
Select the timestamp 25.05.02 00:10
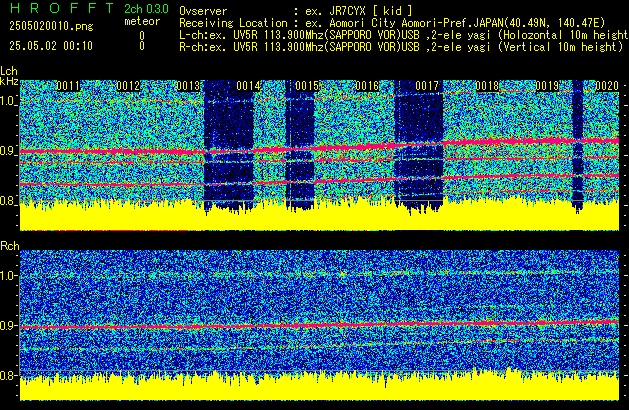[x=51, y=46]
